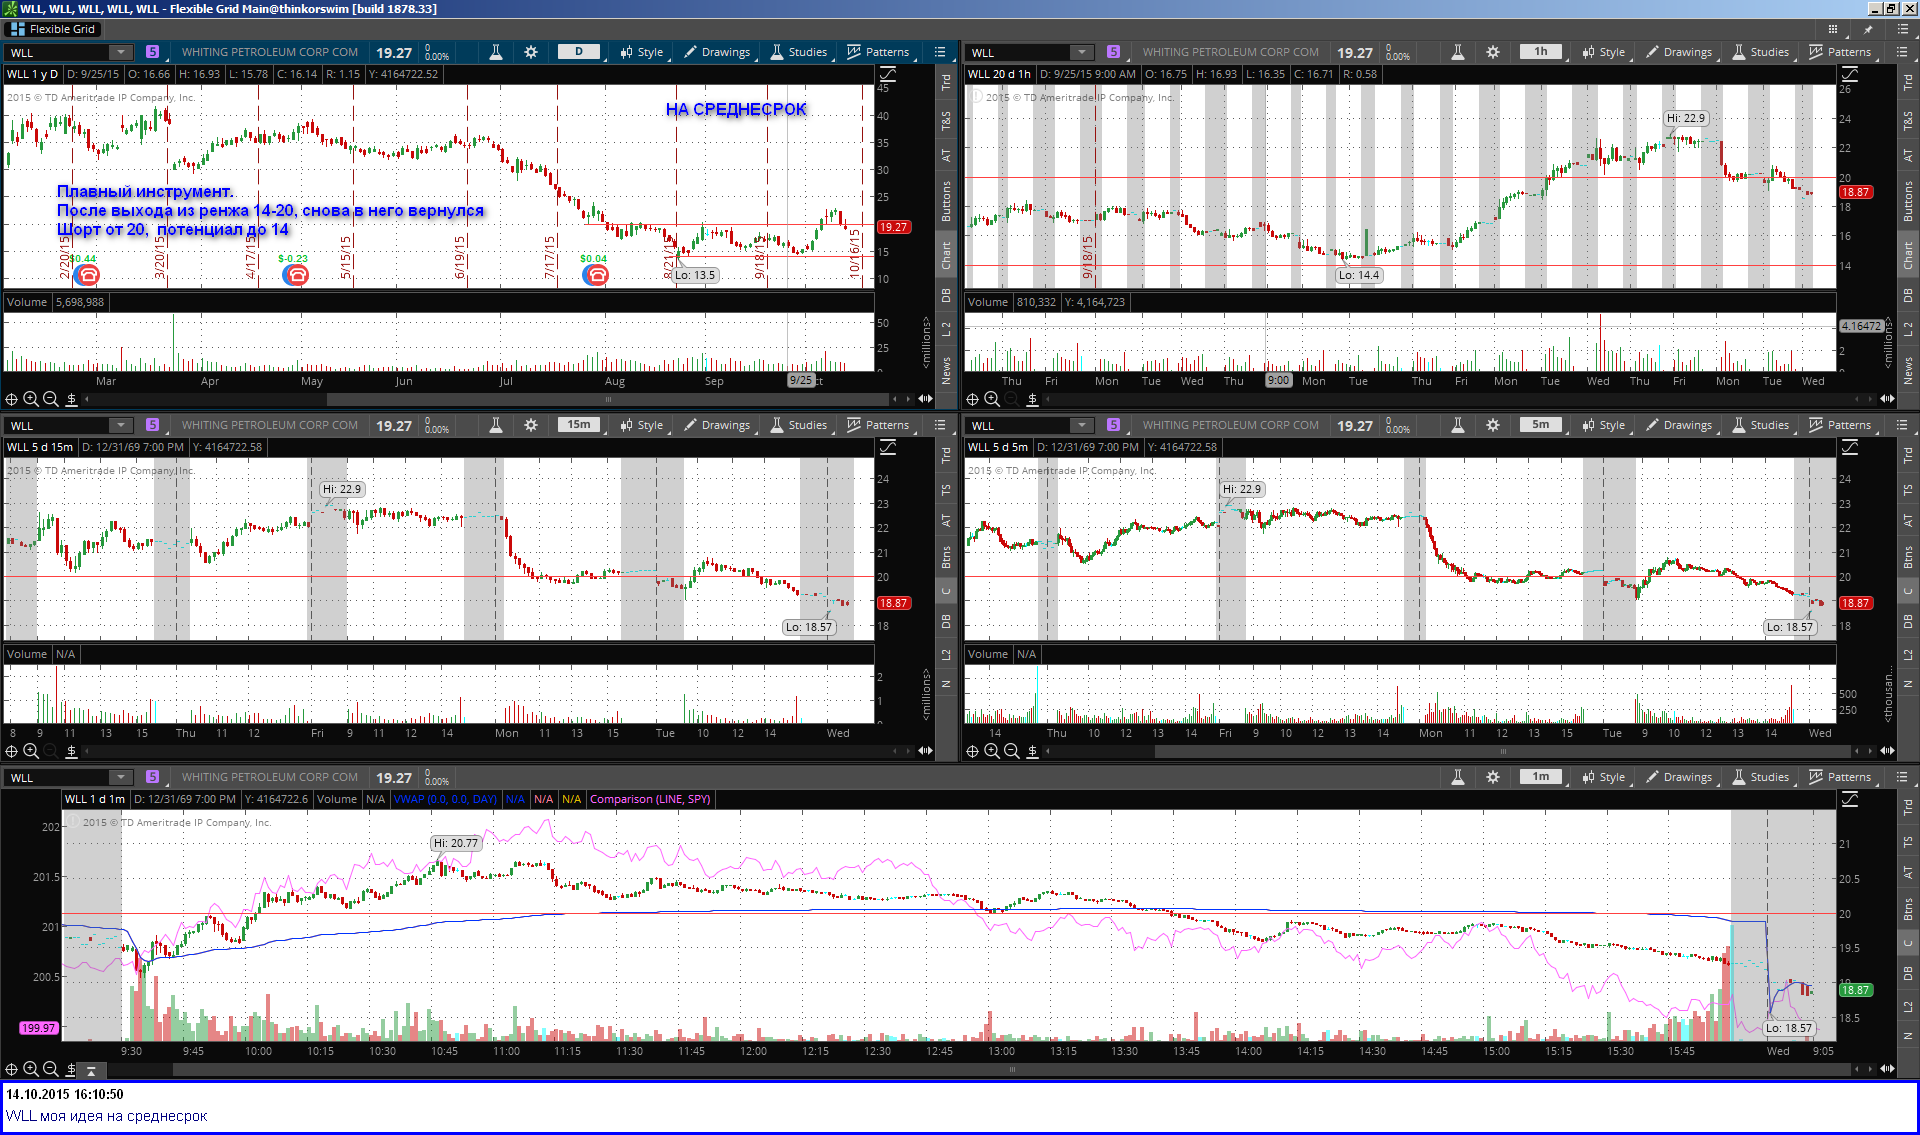
Task: Toggle Trd sidebar tab in daily chart
Action: pyautogui.click(x=946, y=83)
